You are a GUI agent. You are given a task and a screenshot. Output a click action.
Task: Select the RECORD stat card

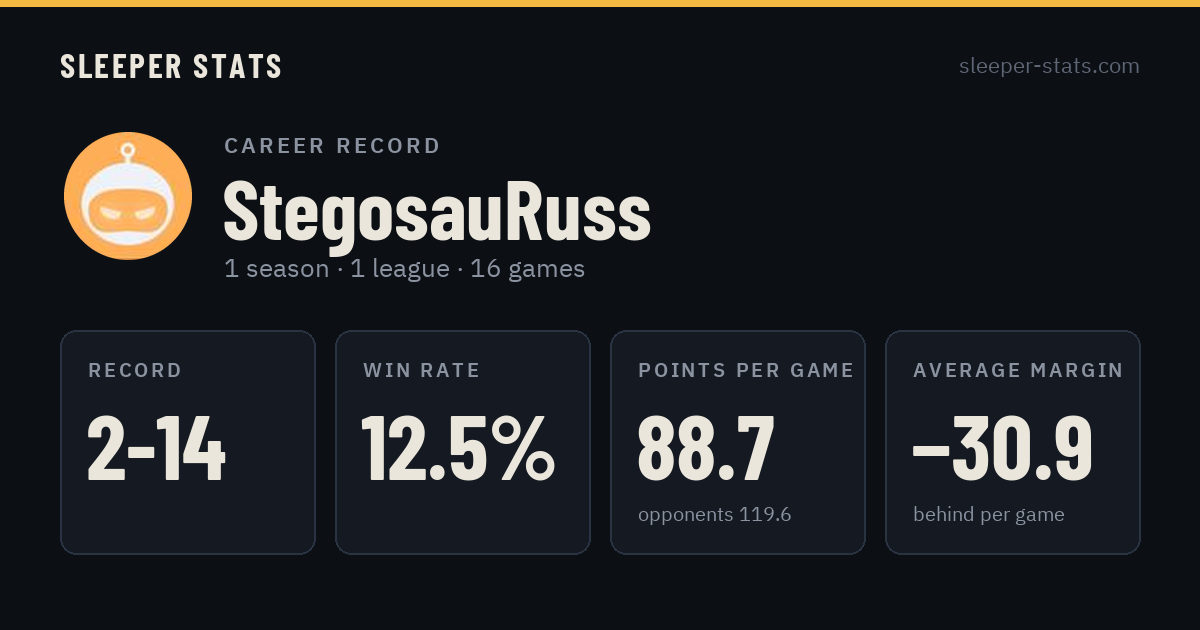click(x=188, y=442)
